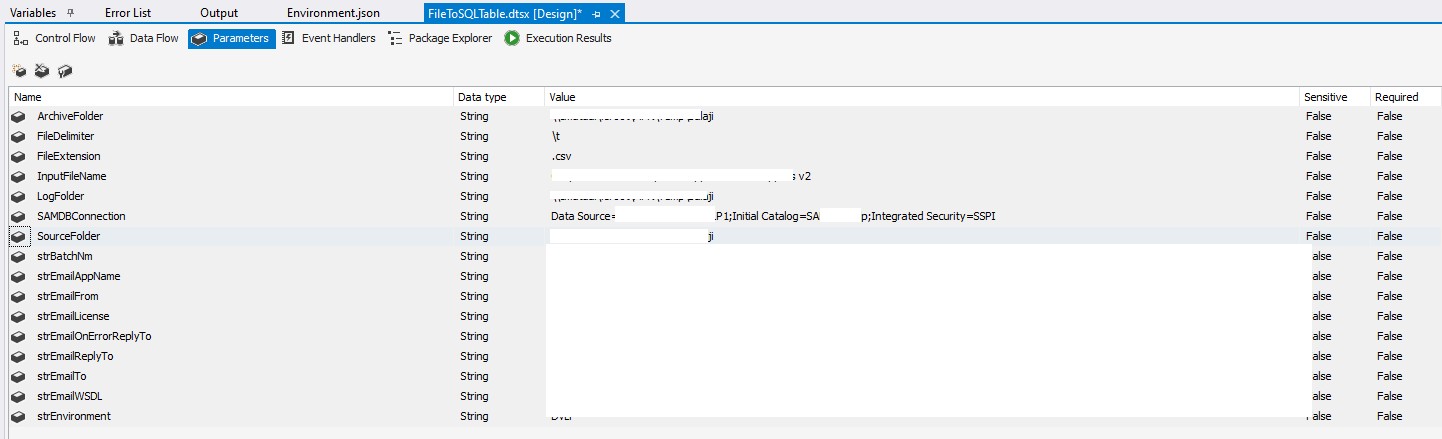Click the Add Parameter toolbar icon
This screenshot has height=439, width=1442.
pos(19,71)
